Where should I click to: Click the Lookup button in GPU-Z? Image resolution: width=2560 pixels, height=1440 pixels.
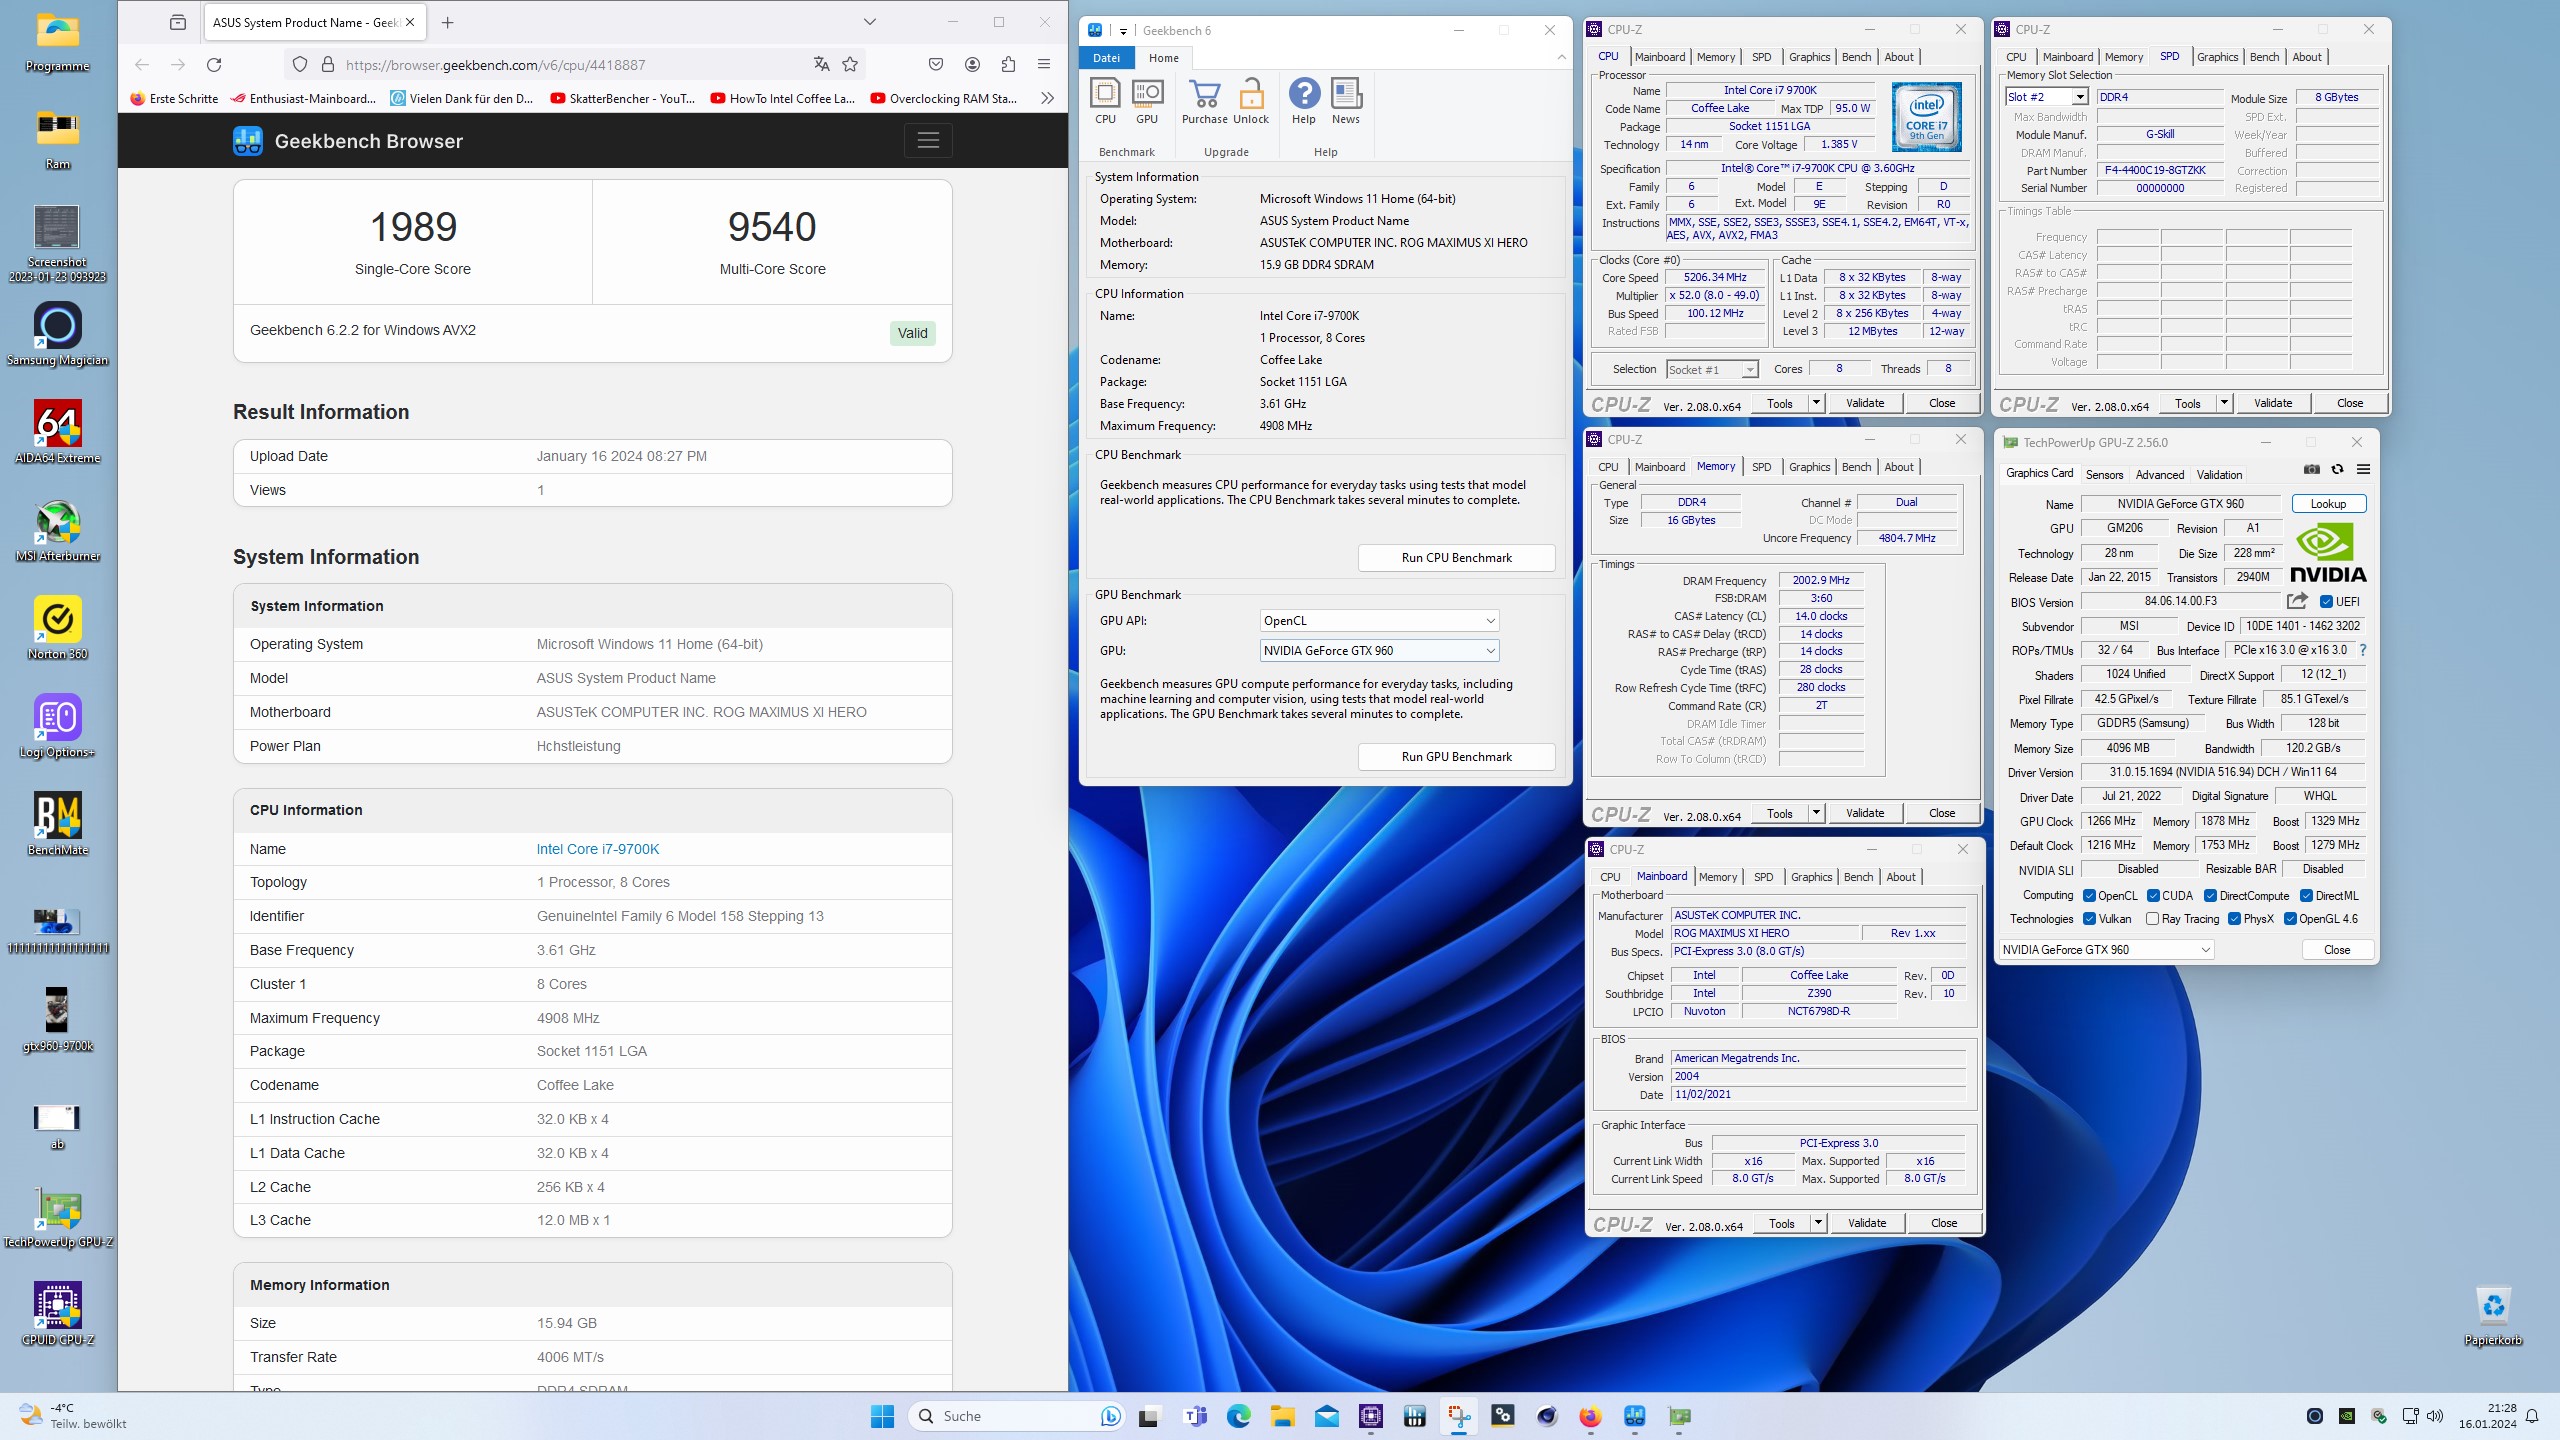point(2328,504)
